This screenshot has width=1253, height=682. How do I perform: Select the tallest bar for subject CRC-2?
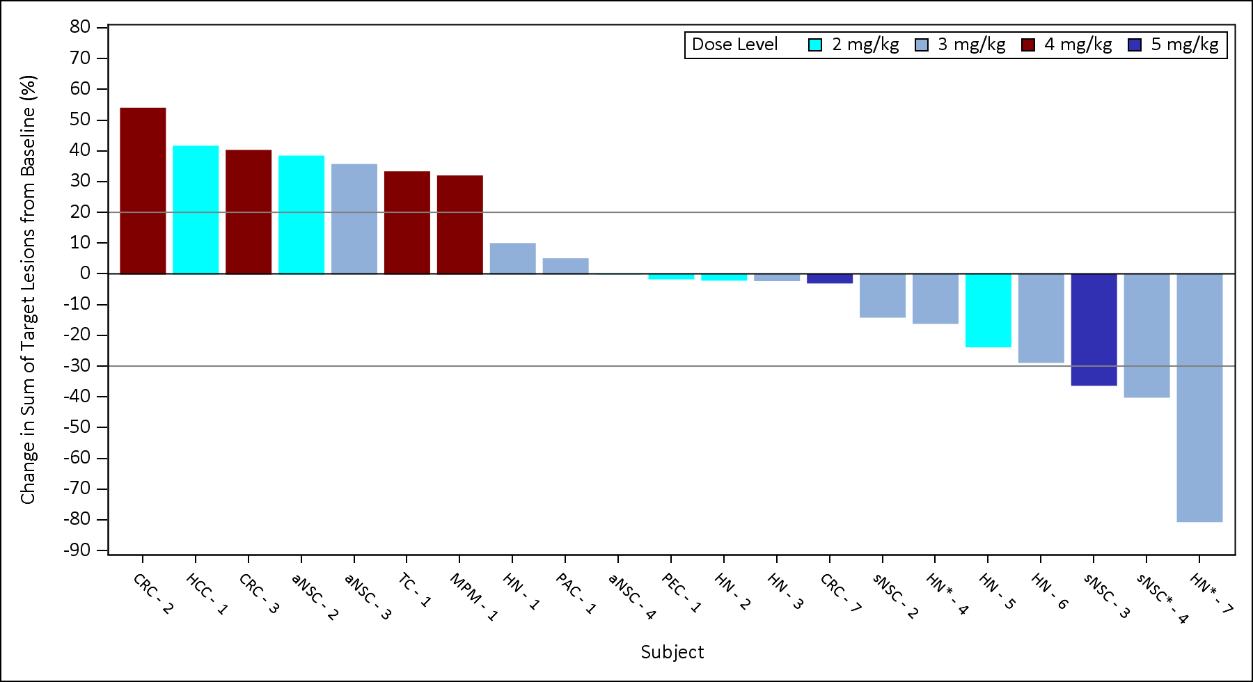[x=144, y=190]
